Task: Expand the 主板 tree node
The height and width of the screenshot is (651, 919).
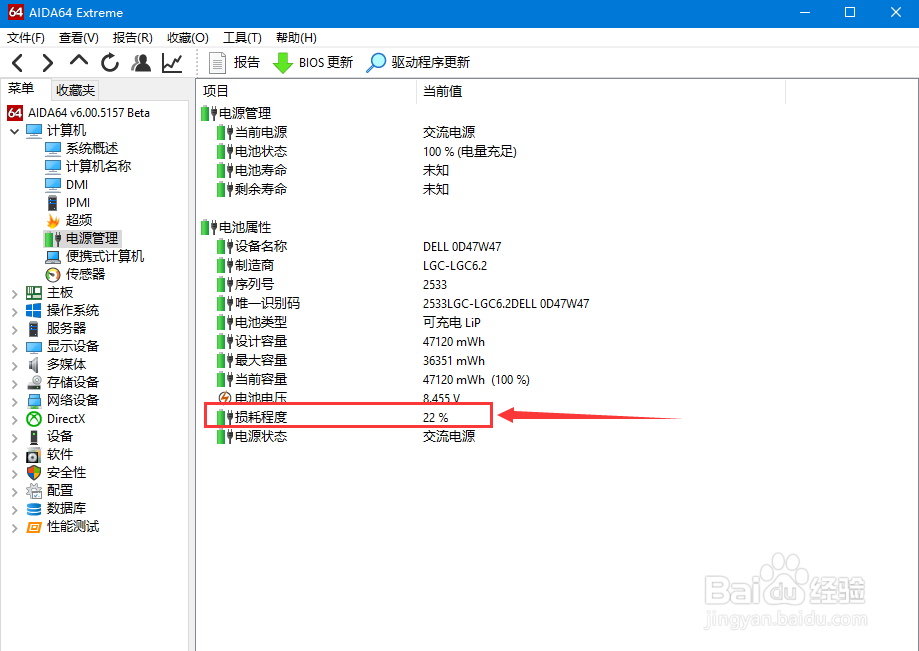Action: pyautogui.click(x=15, y=293)
